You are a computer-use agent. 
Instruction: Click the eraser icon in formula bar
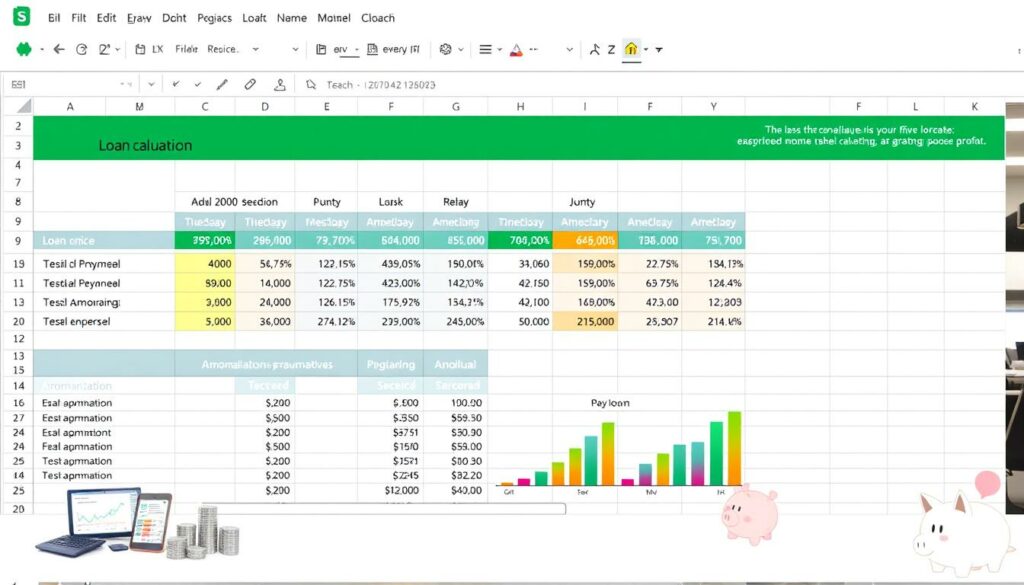click(250, 84)
